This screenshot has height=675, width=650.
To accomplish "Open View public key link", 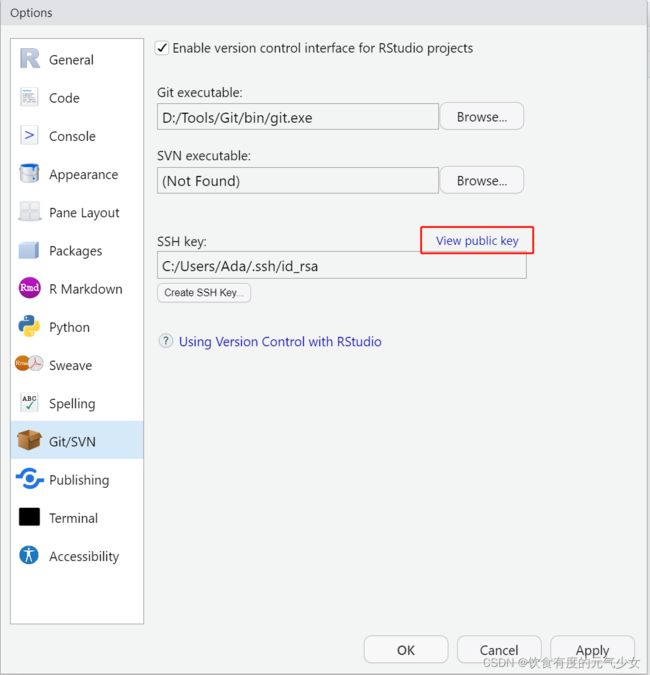I will pyautogui.click(x=477, y=240).
